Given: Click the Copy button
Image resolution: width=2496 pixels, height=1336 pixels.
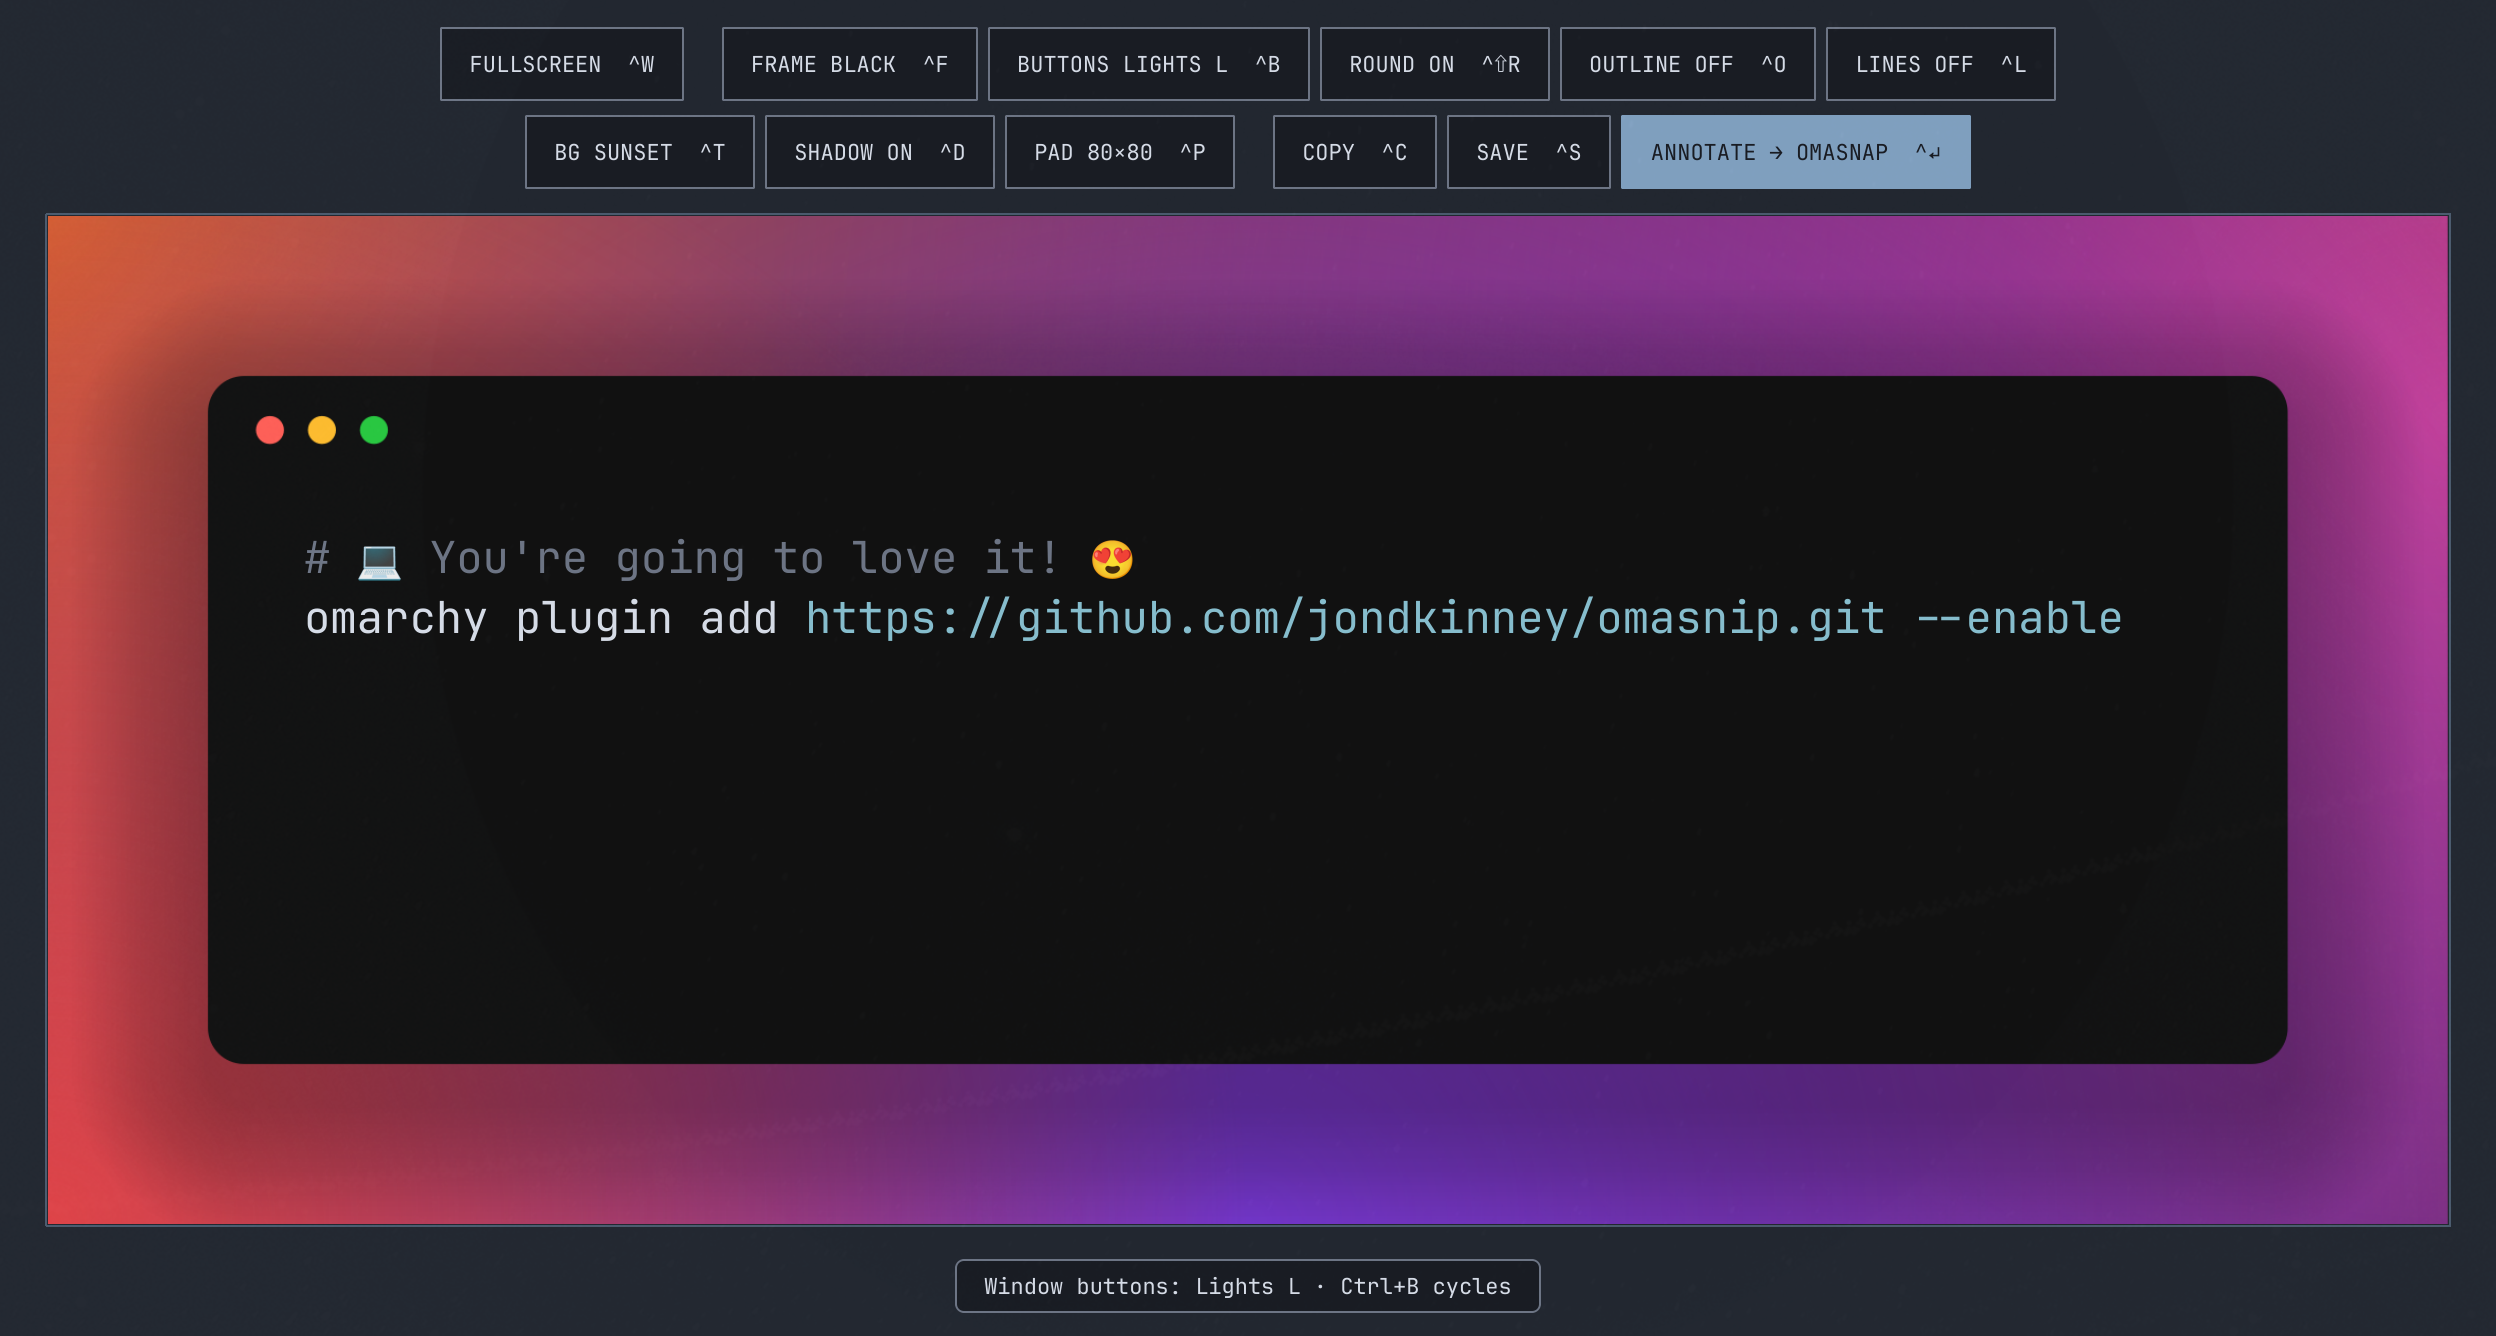Looking at the screenshot, I should (1354, 152).
